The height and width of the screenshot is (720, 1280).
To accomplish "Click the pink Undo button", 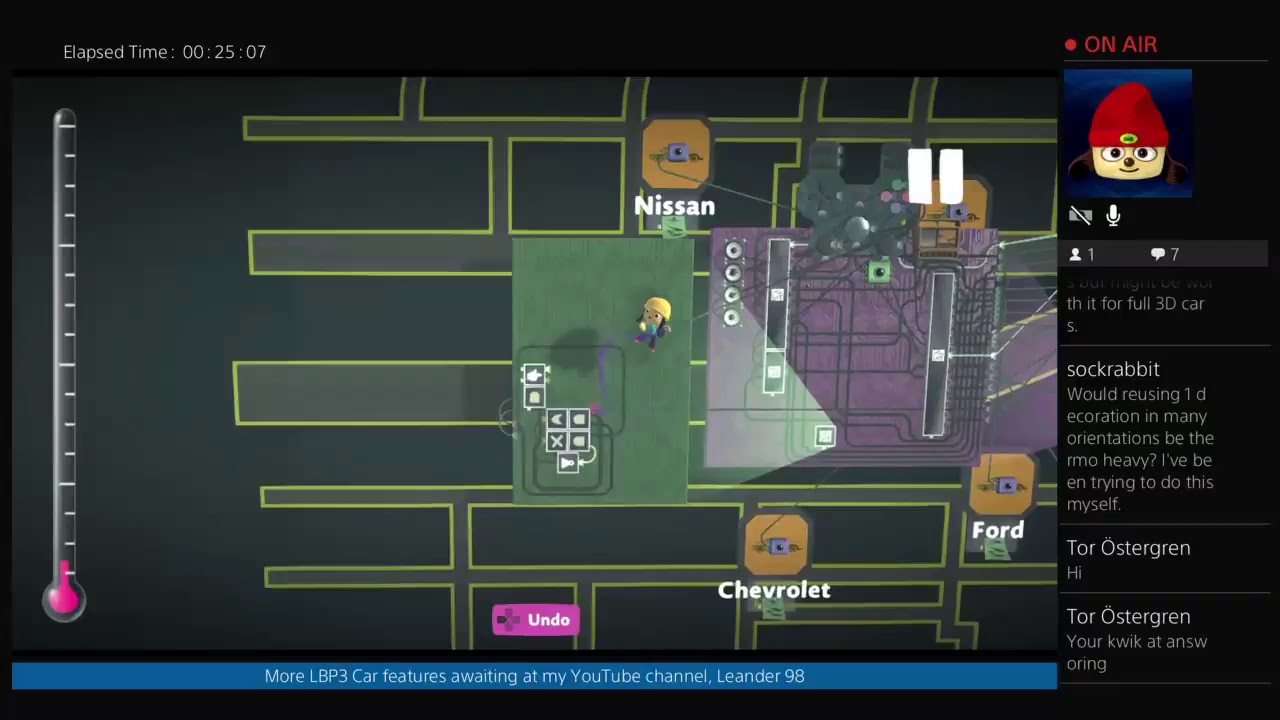I will [x=535, y=620].
